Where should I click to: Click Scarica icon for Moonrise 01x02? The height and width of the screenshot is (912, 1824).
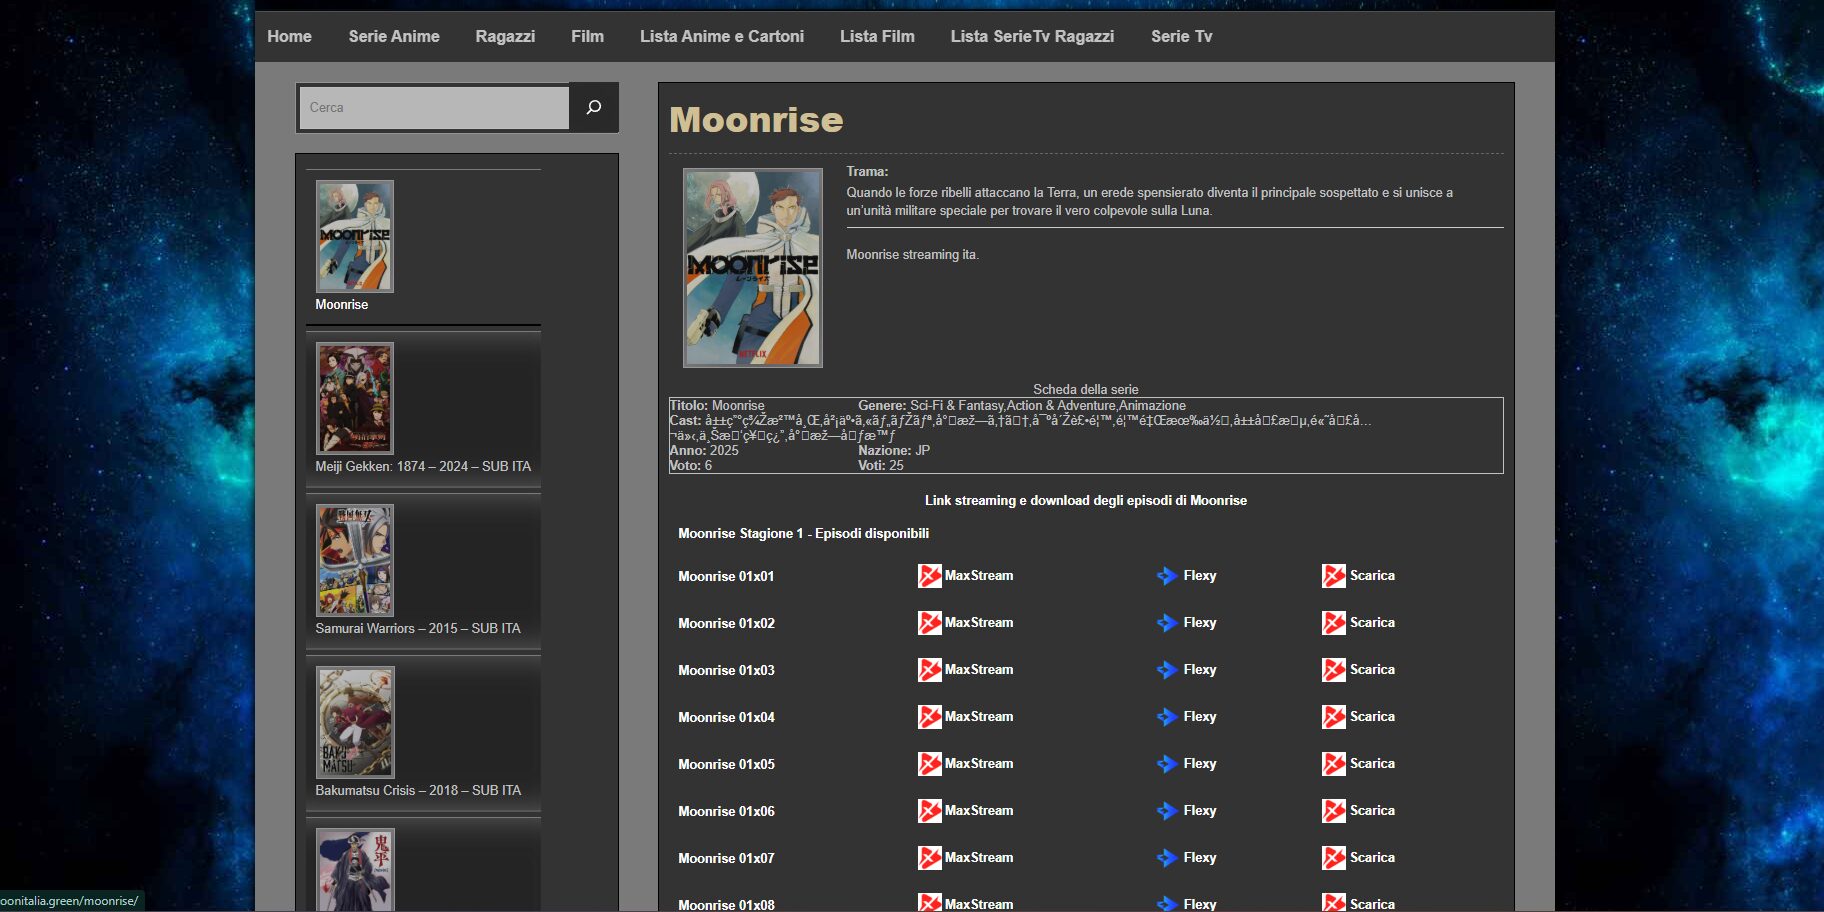(x=1334, y=623)
